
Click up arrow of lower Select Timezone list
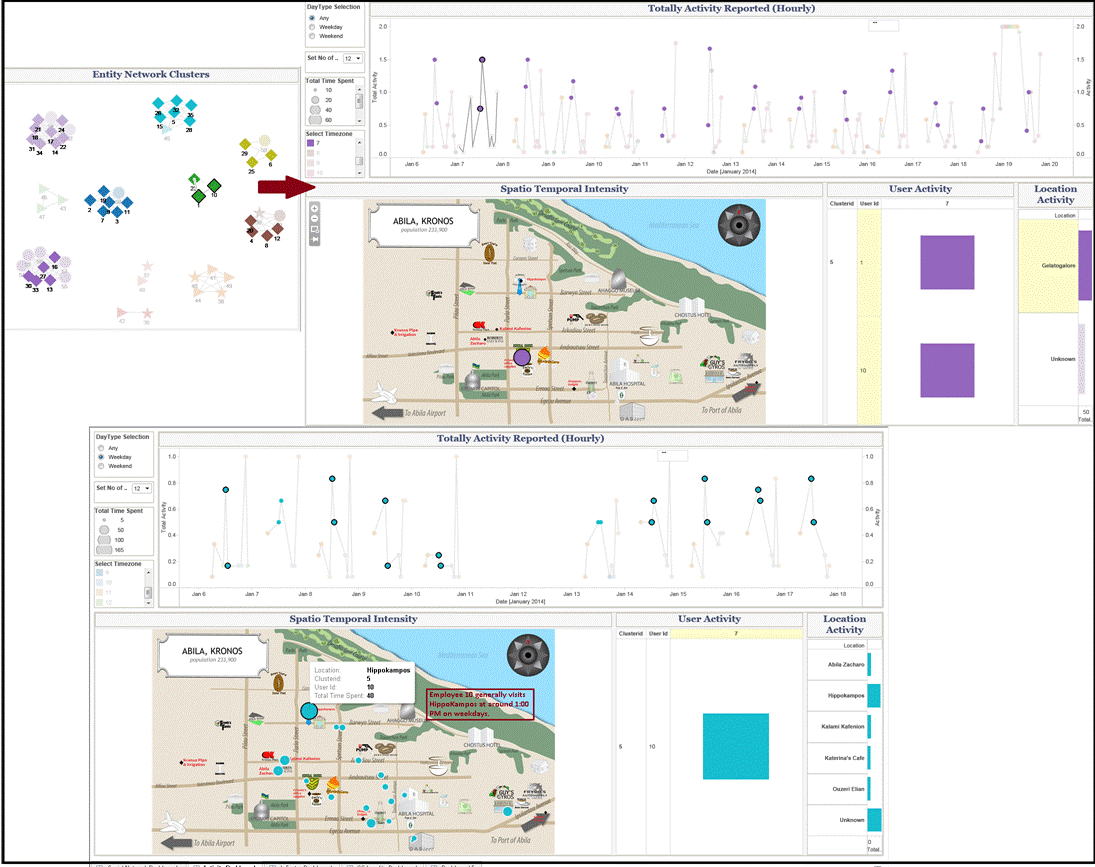(x=148, y=572)
